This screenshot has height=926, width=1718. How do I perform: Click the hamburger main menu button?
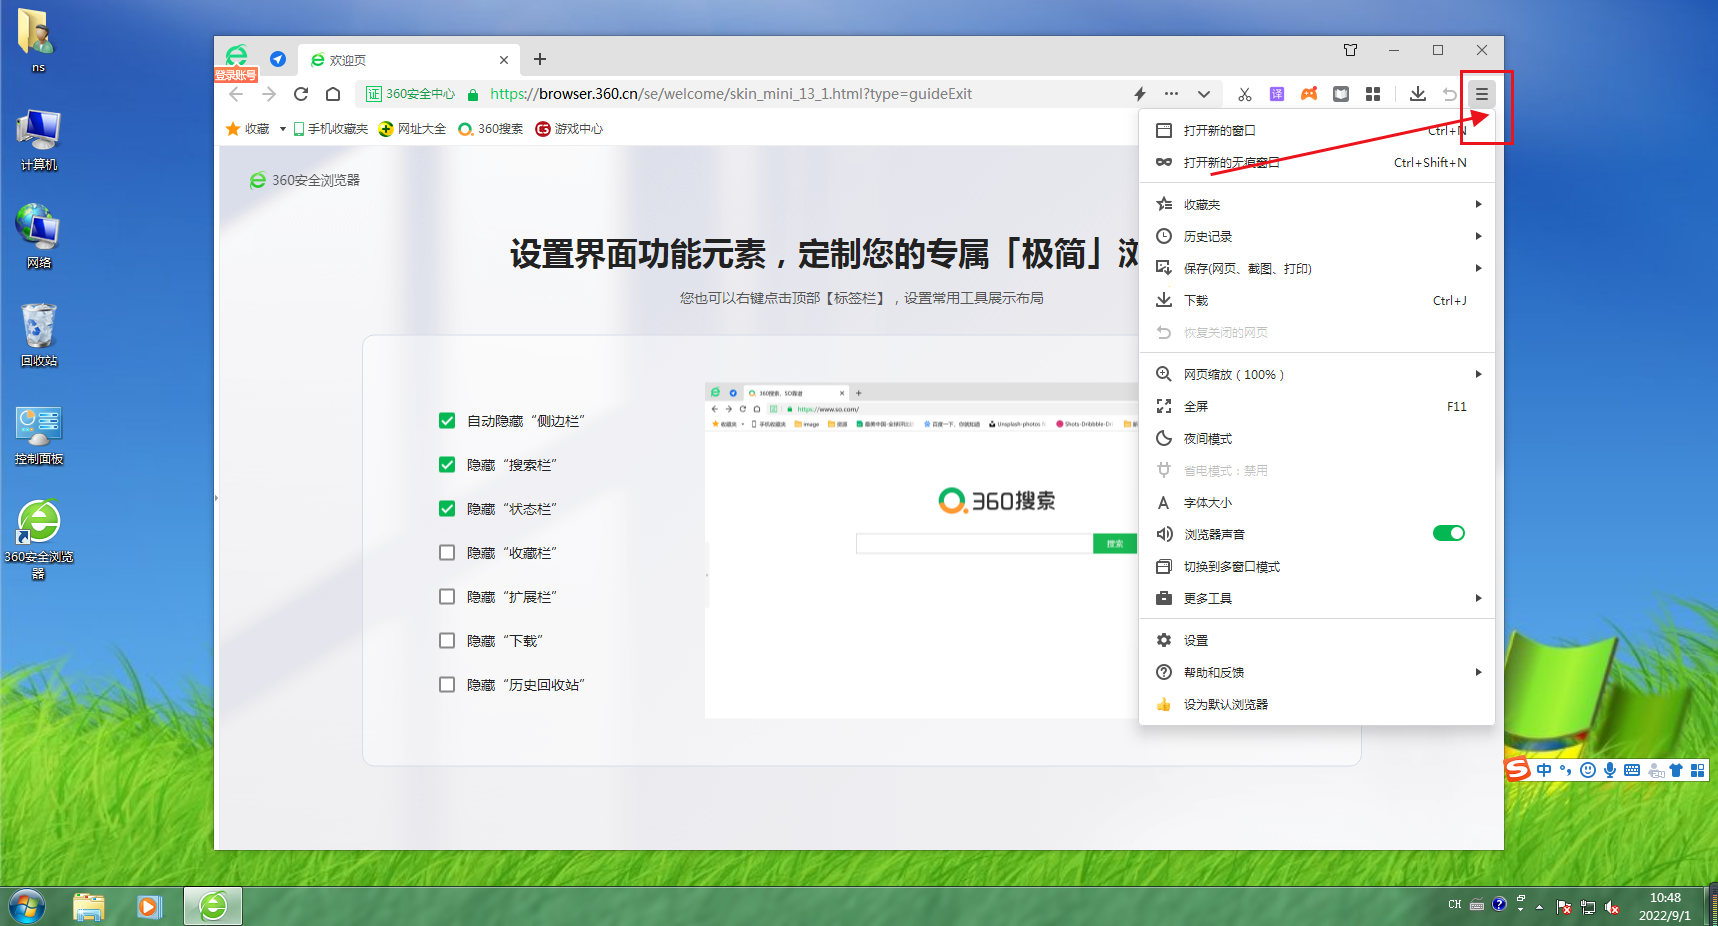(1481, 94)
